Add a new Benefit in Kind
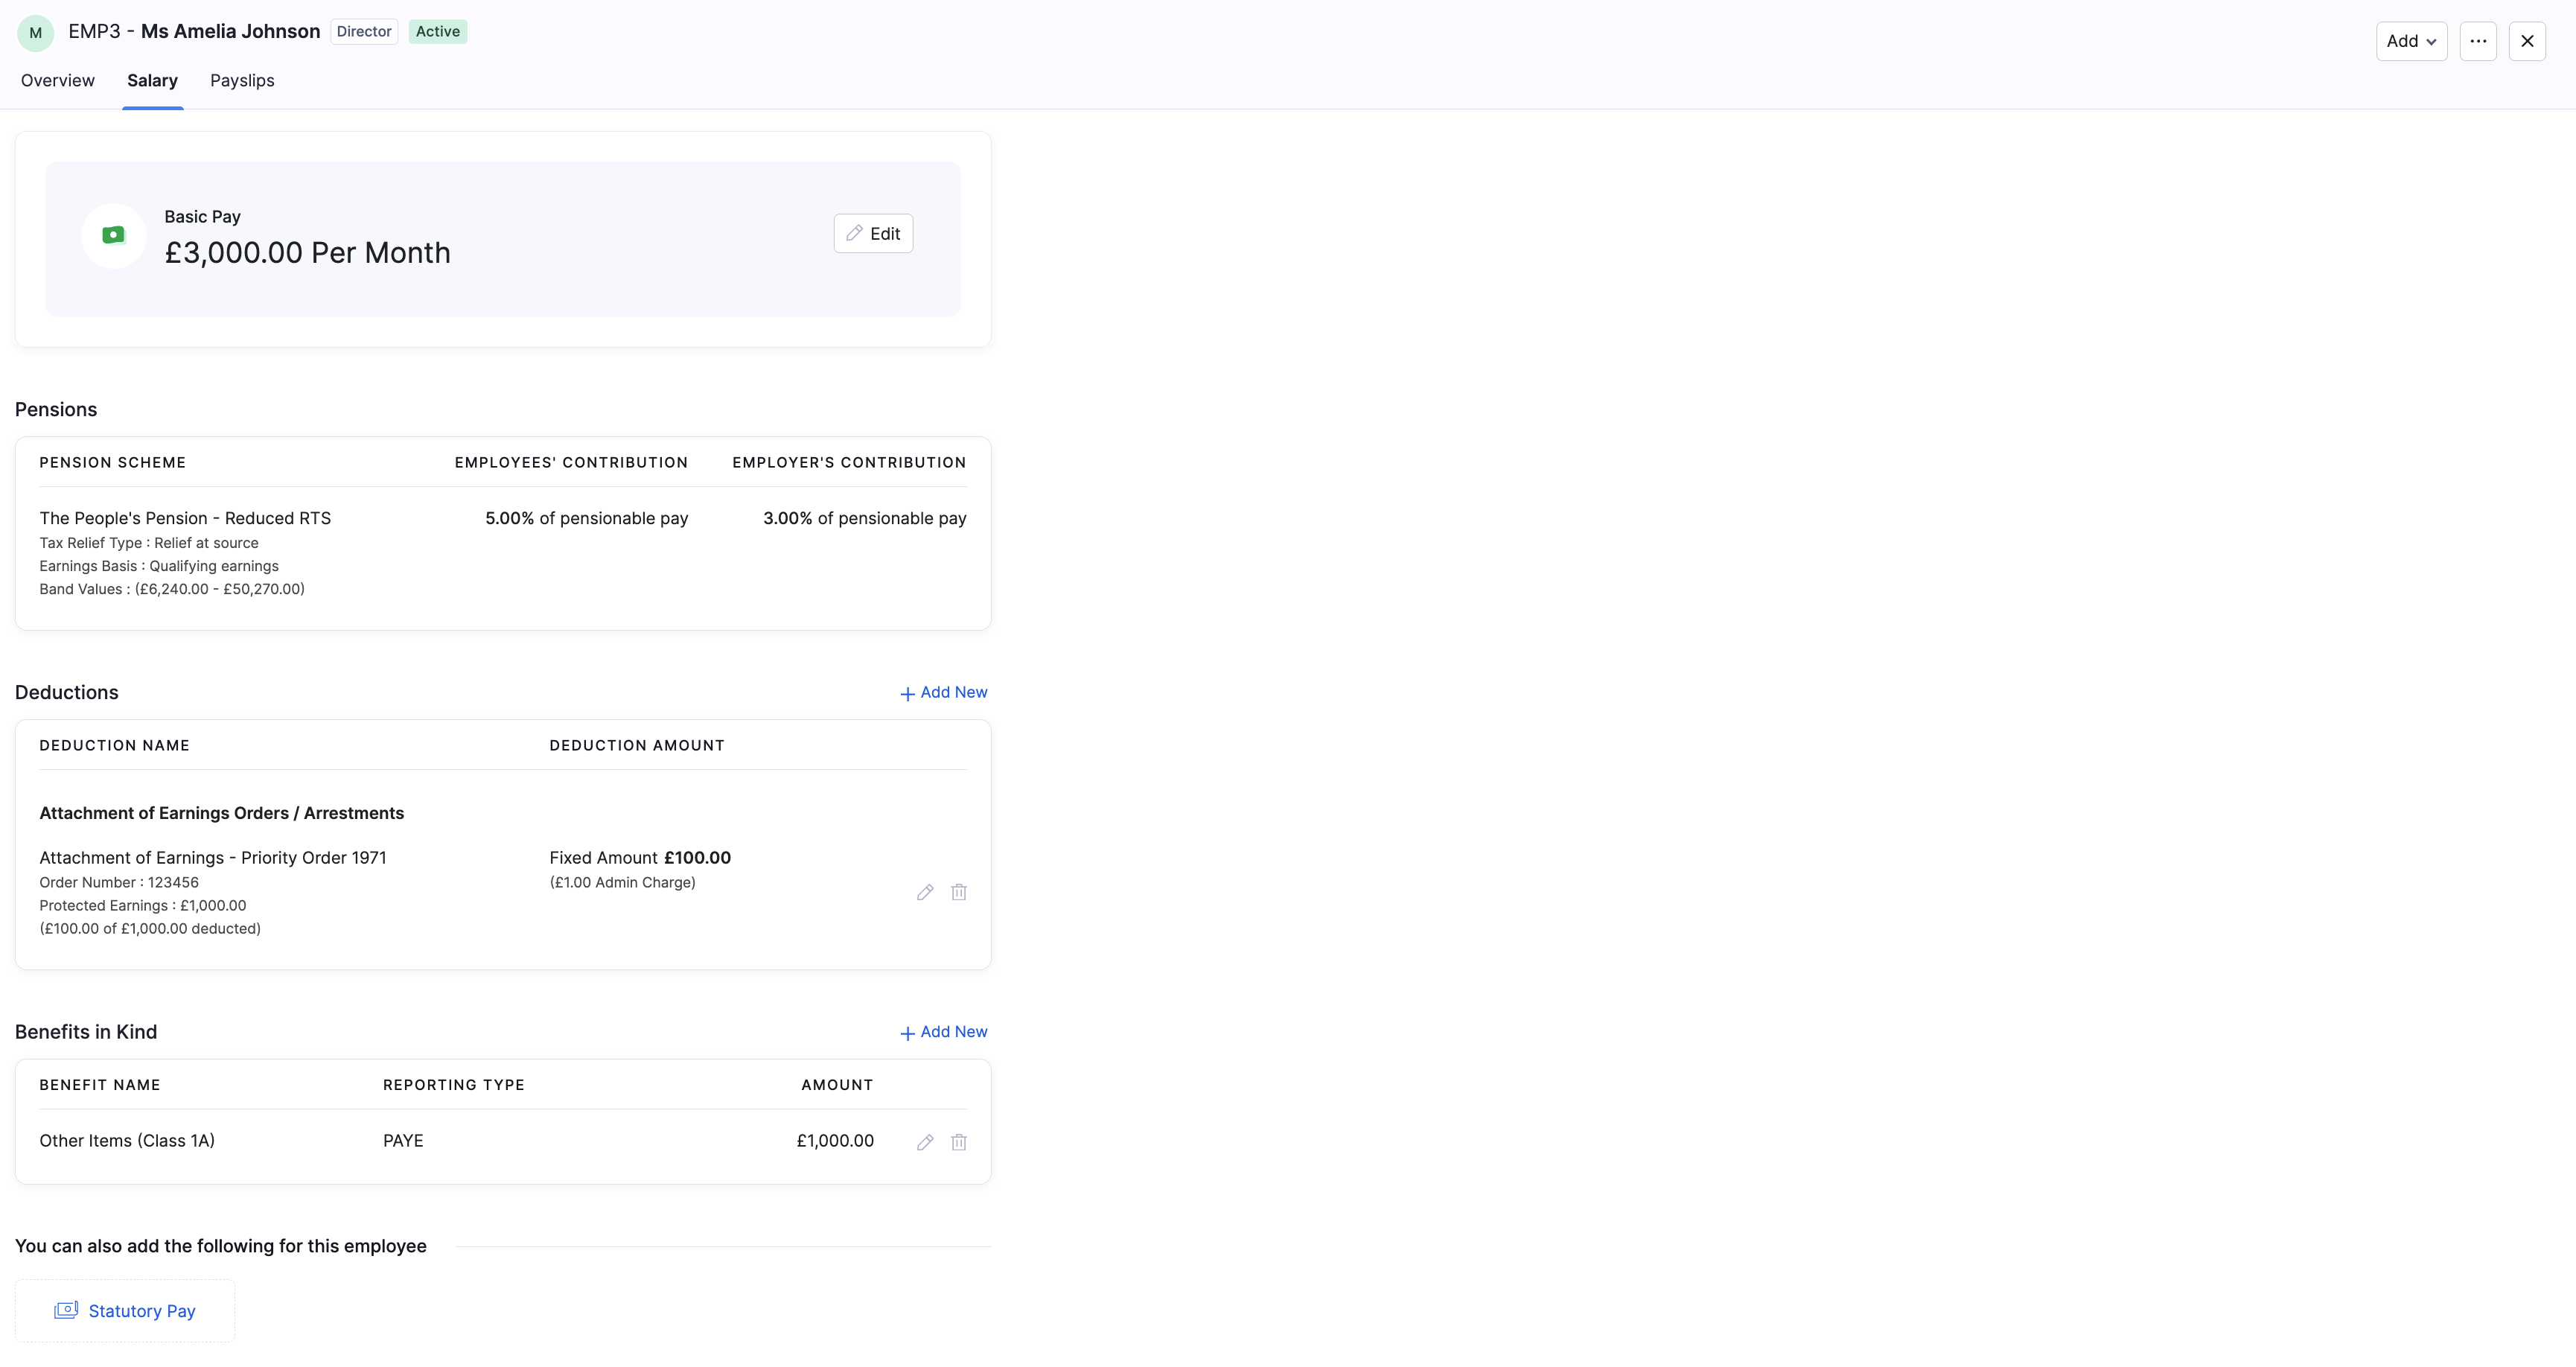Image resolution: width=2576 pixels, height=1367 pixels. coord(943,1032)
